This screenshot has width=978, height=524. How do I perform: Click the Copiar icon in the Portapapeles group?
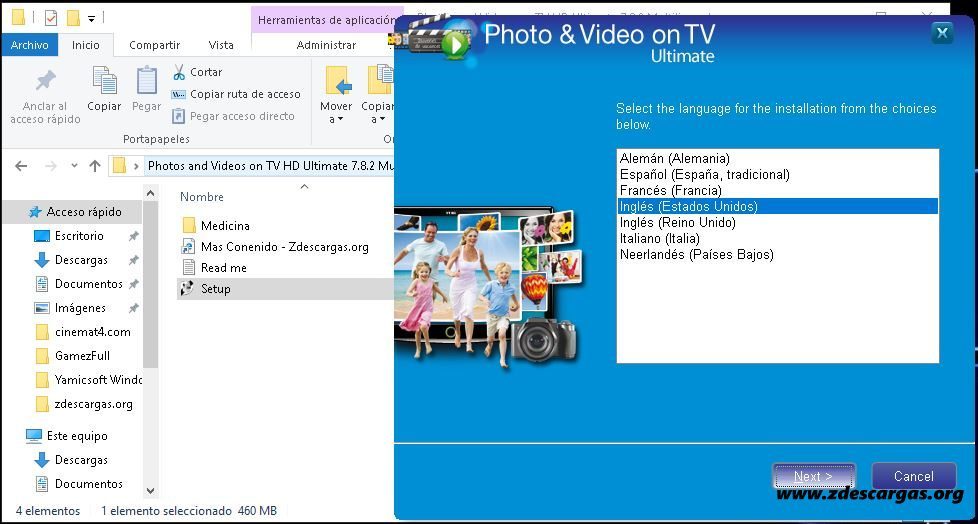click(105, 80)
